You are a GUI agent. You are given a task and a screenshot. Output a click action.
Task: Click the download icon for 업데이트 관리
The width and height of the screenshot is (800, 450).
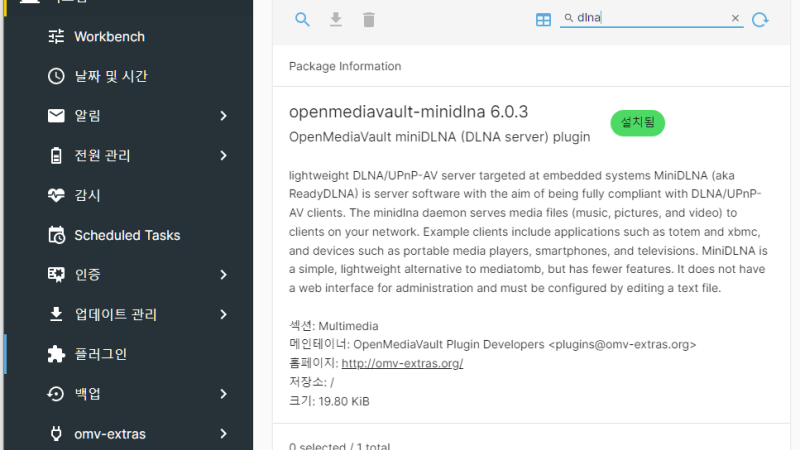tap(56, 314)
